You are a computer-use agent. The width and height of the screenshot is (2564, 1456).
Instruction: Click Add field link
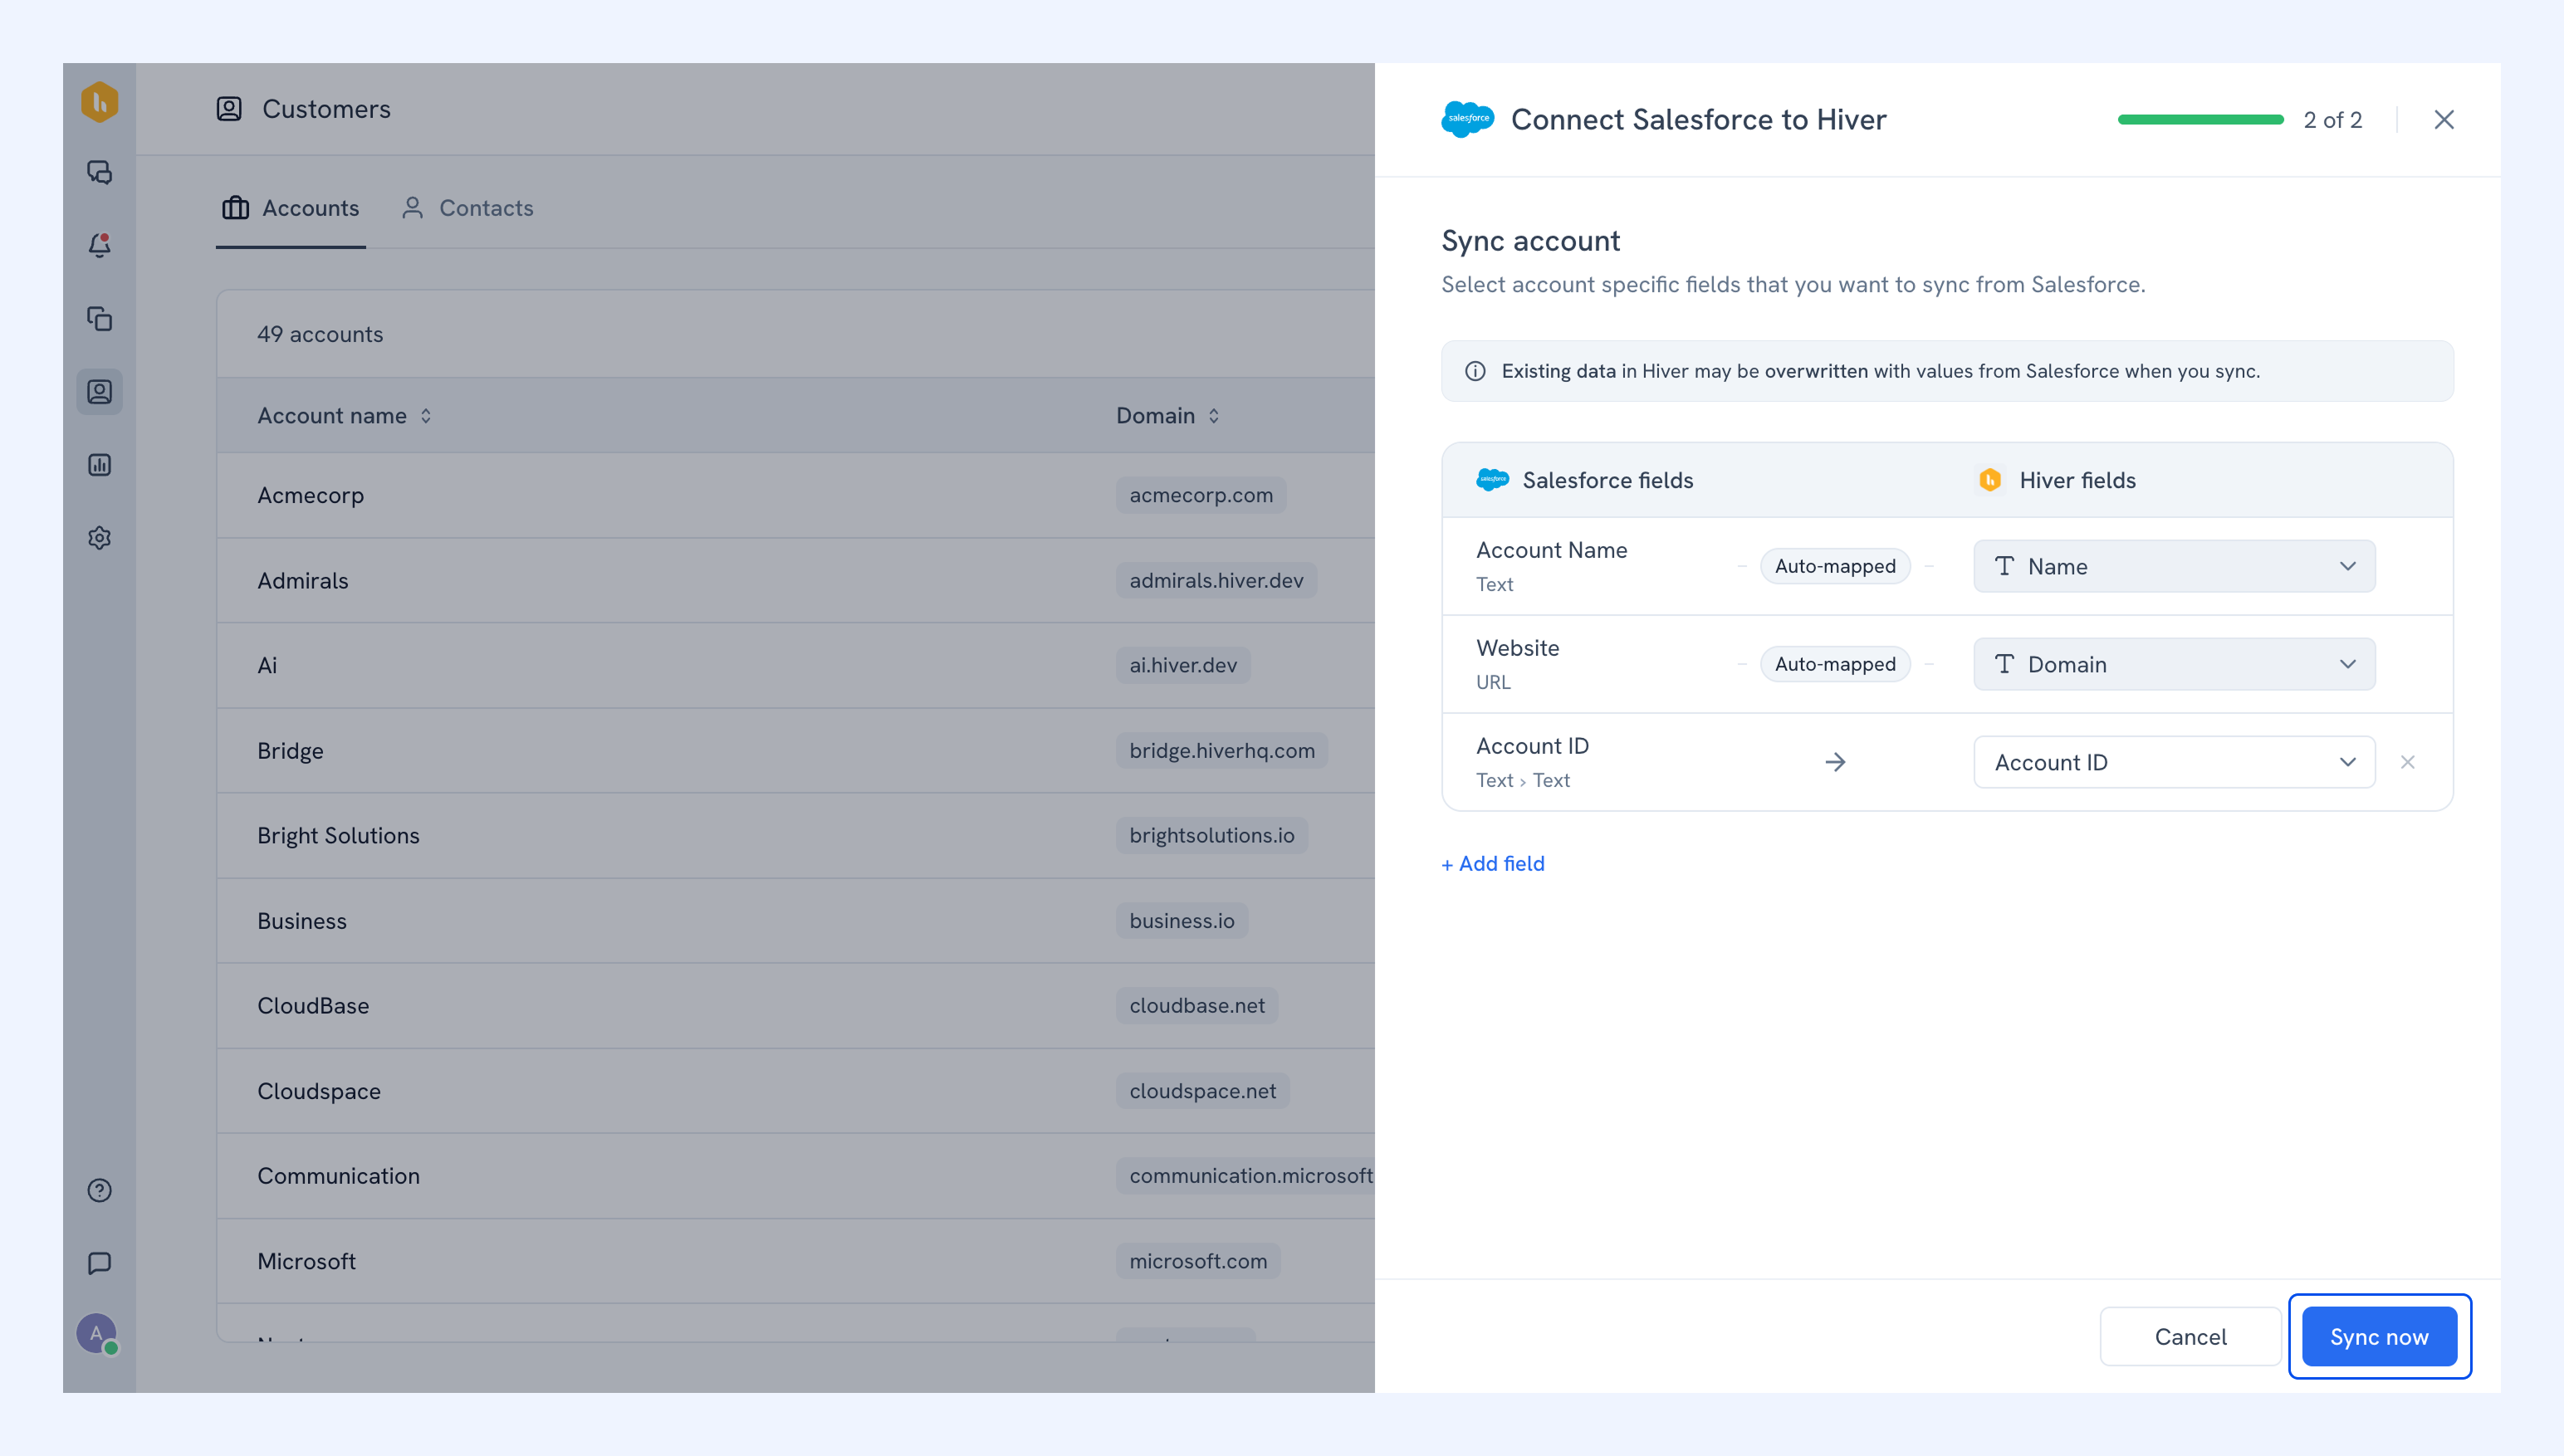coord(1493,863)
